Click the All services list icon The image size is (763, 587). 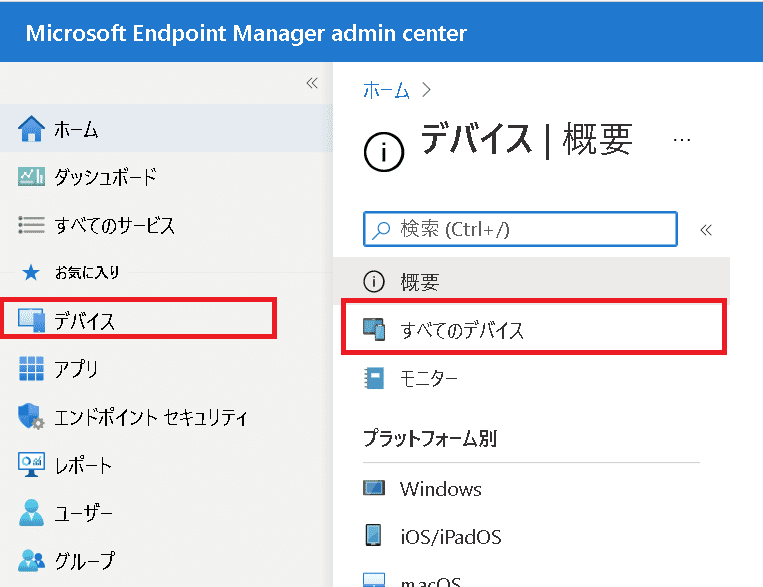click(31, 225)
